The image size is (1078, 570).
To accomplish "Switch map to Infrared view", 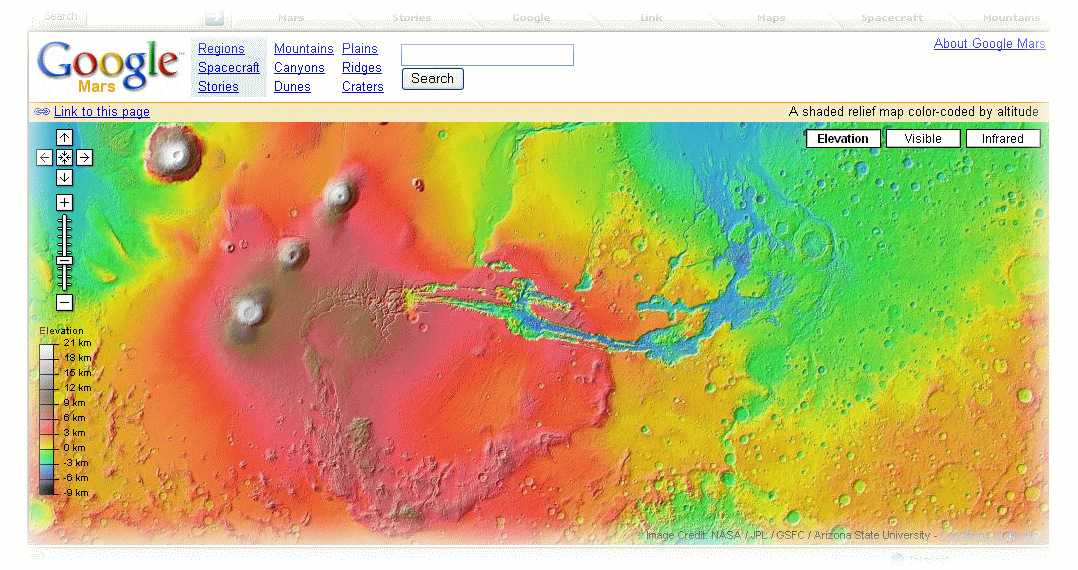I will 1002,139.
